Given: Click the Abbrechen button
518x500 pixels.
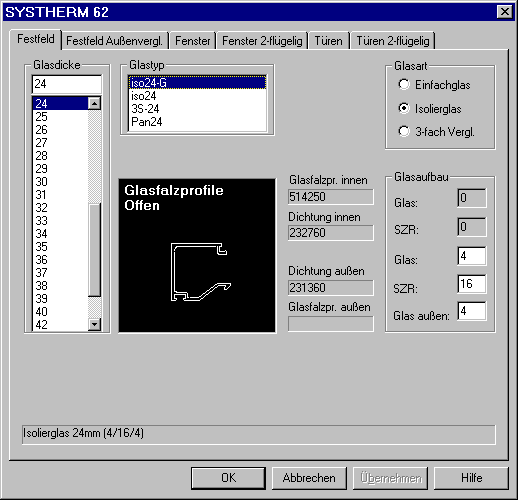Looking at the screenshot, I should point(309,478).
